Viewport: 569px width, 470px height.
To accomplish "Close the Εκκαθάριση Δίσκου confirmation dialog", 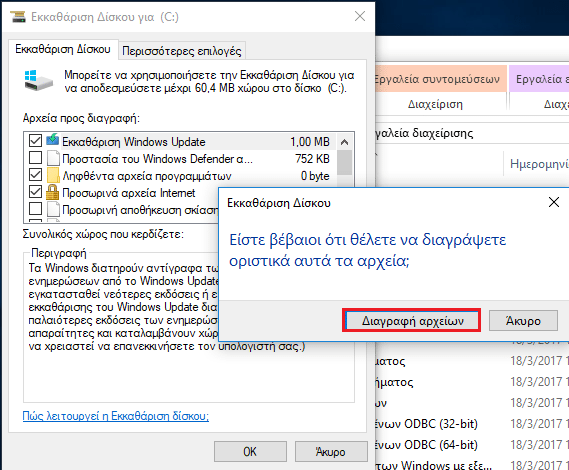I will (553, 202).
